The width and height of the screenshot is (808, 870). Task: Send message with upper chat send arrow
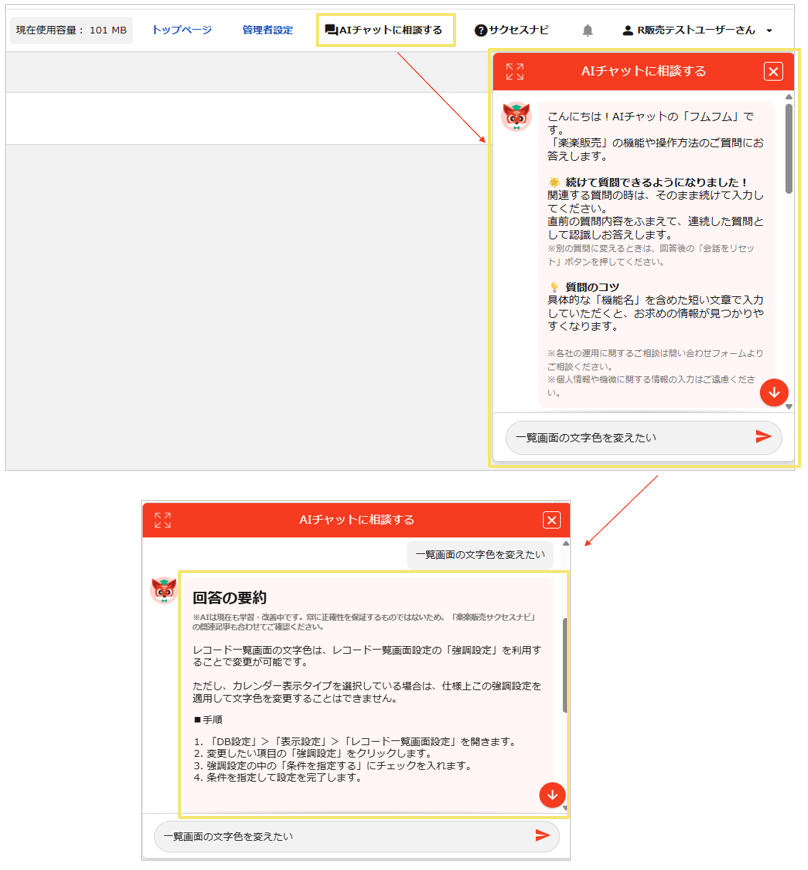click(x=764, y=437)
